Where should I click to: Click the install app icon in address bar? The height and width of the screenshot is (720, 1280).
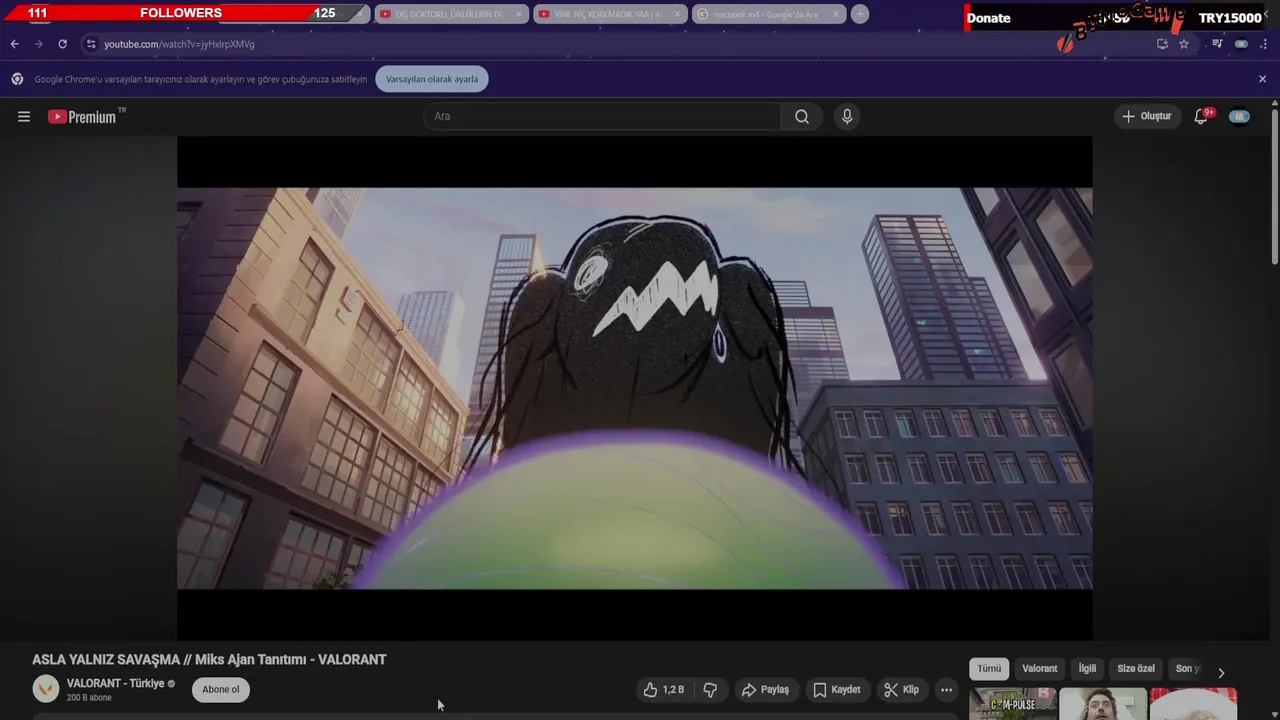click(1162, 44)
